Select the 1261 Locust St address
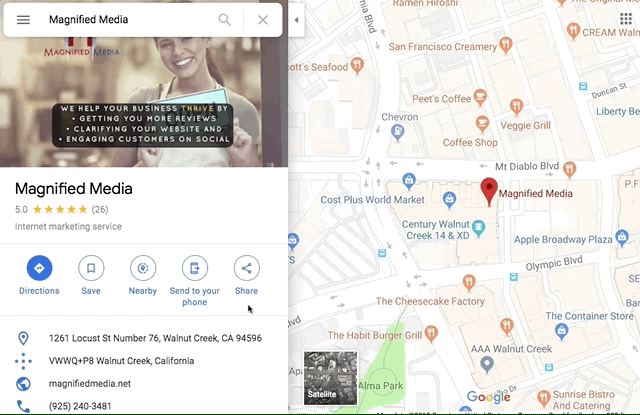640x415 pixels. [155, 338]
